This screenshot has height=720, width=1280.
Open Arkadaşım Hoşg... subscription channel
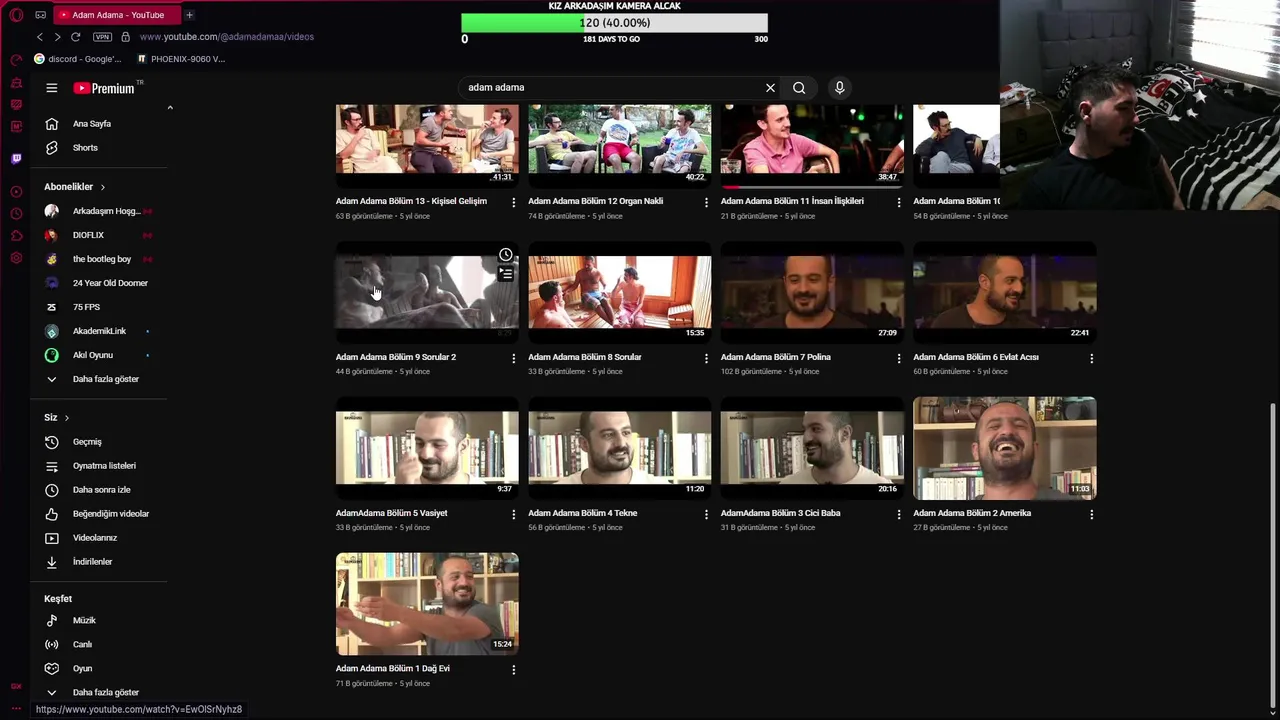point(100,211)
